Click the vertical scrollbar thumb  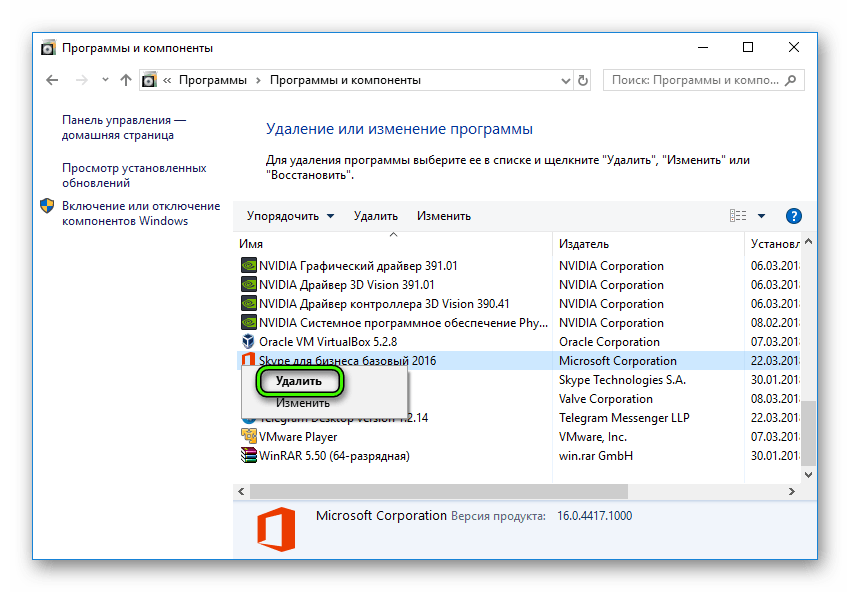point(808,433)
